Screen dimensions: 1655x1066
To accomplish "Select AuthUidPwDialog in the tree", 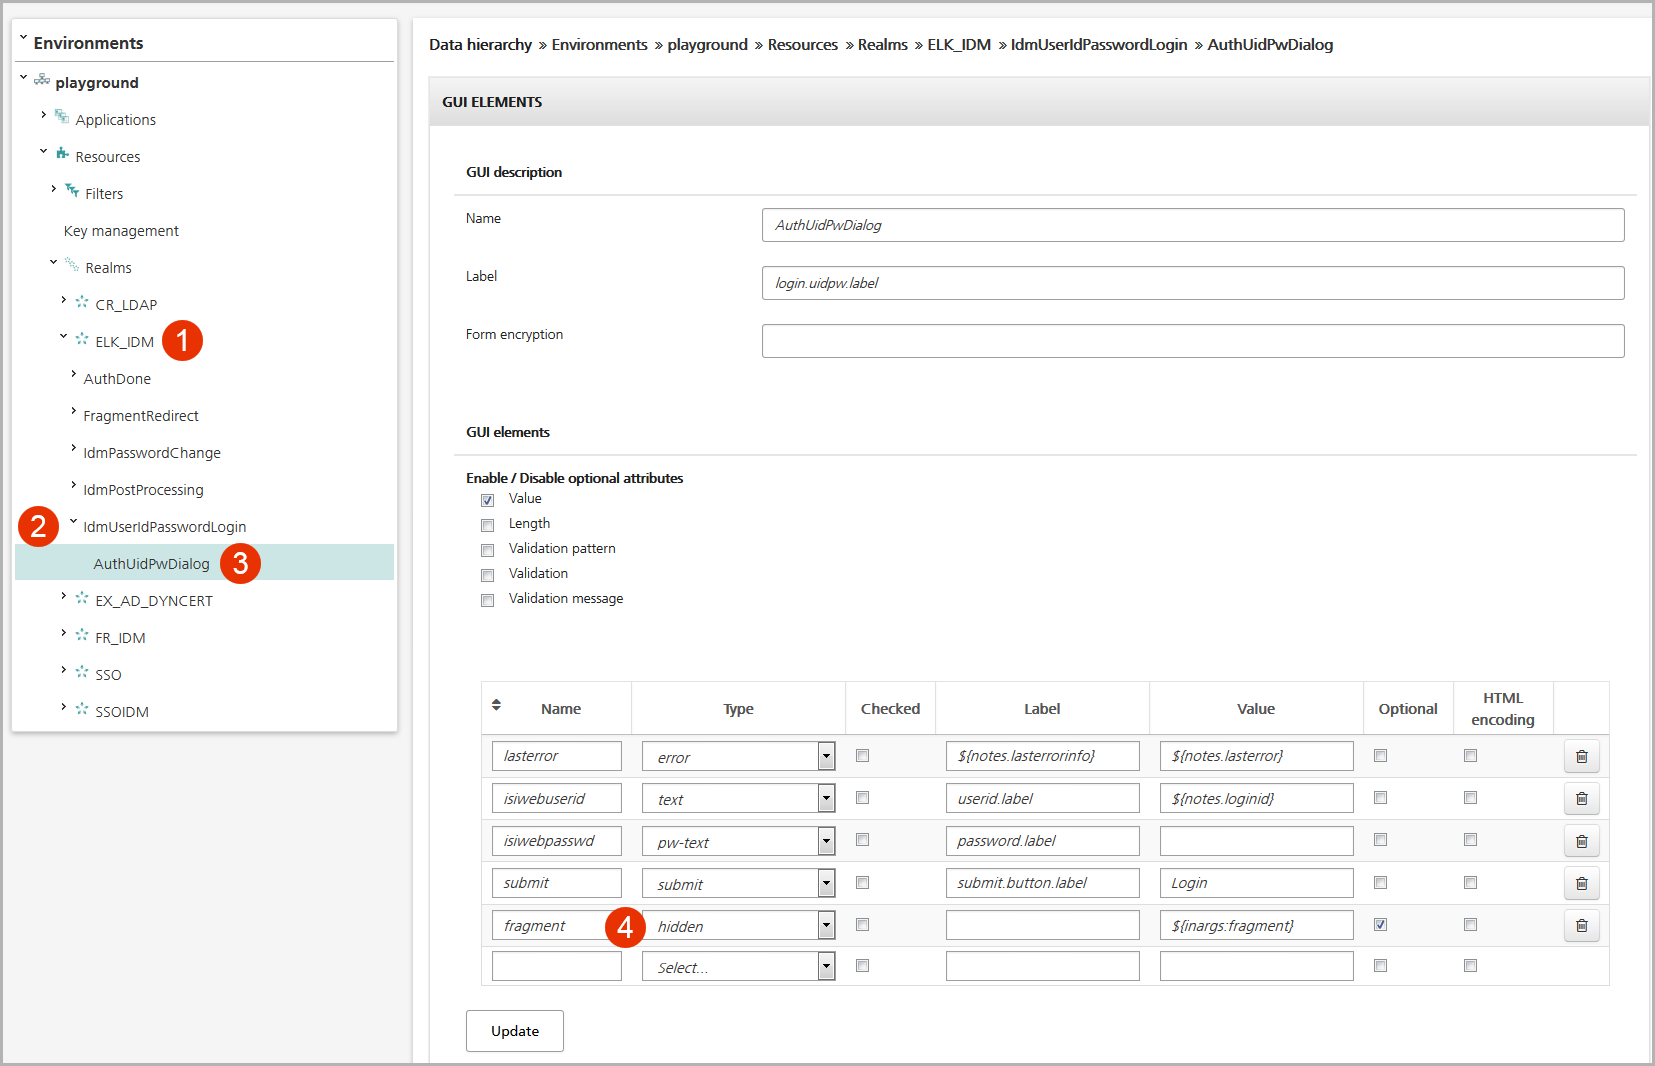I will coord(152,564).
